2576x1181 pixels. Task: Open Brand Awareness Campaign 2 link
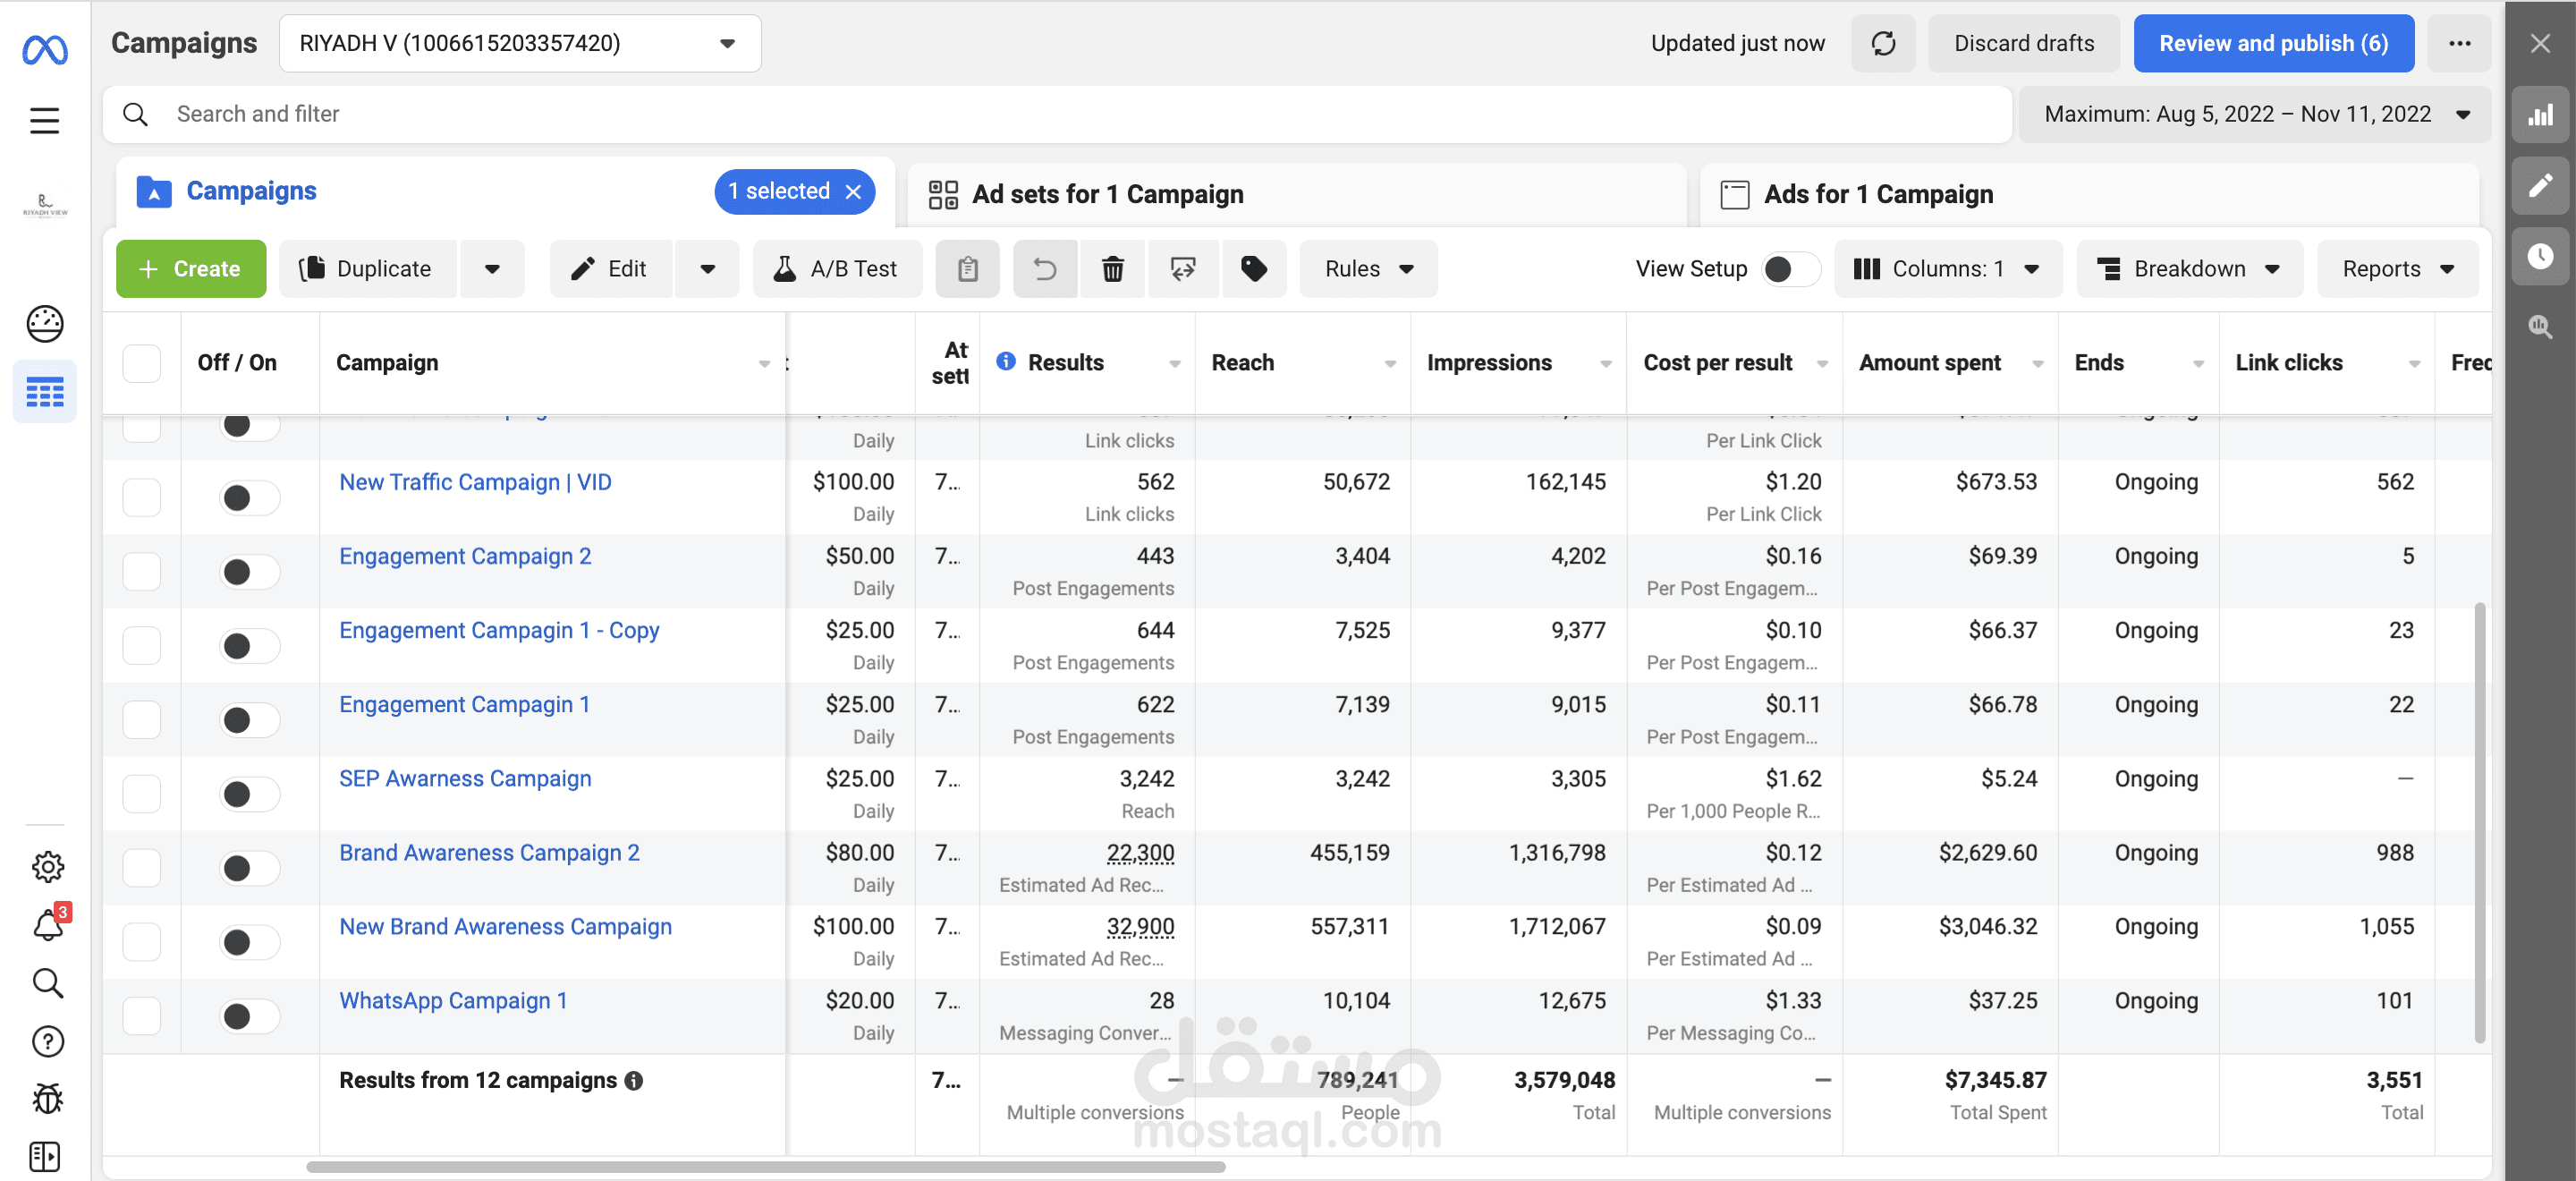coord(489,852)
